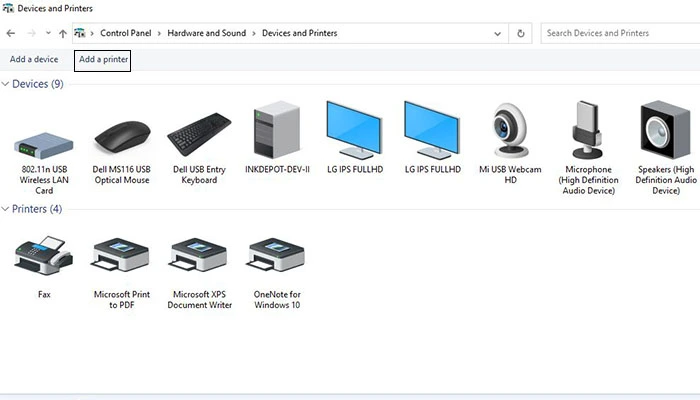Viewport: 700px width, 400px height.
Task: Navigate to Hardware and Sound breadcrumb
Action: (207, 33)
